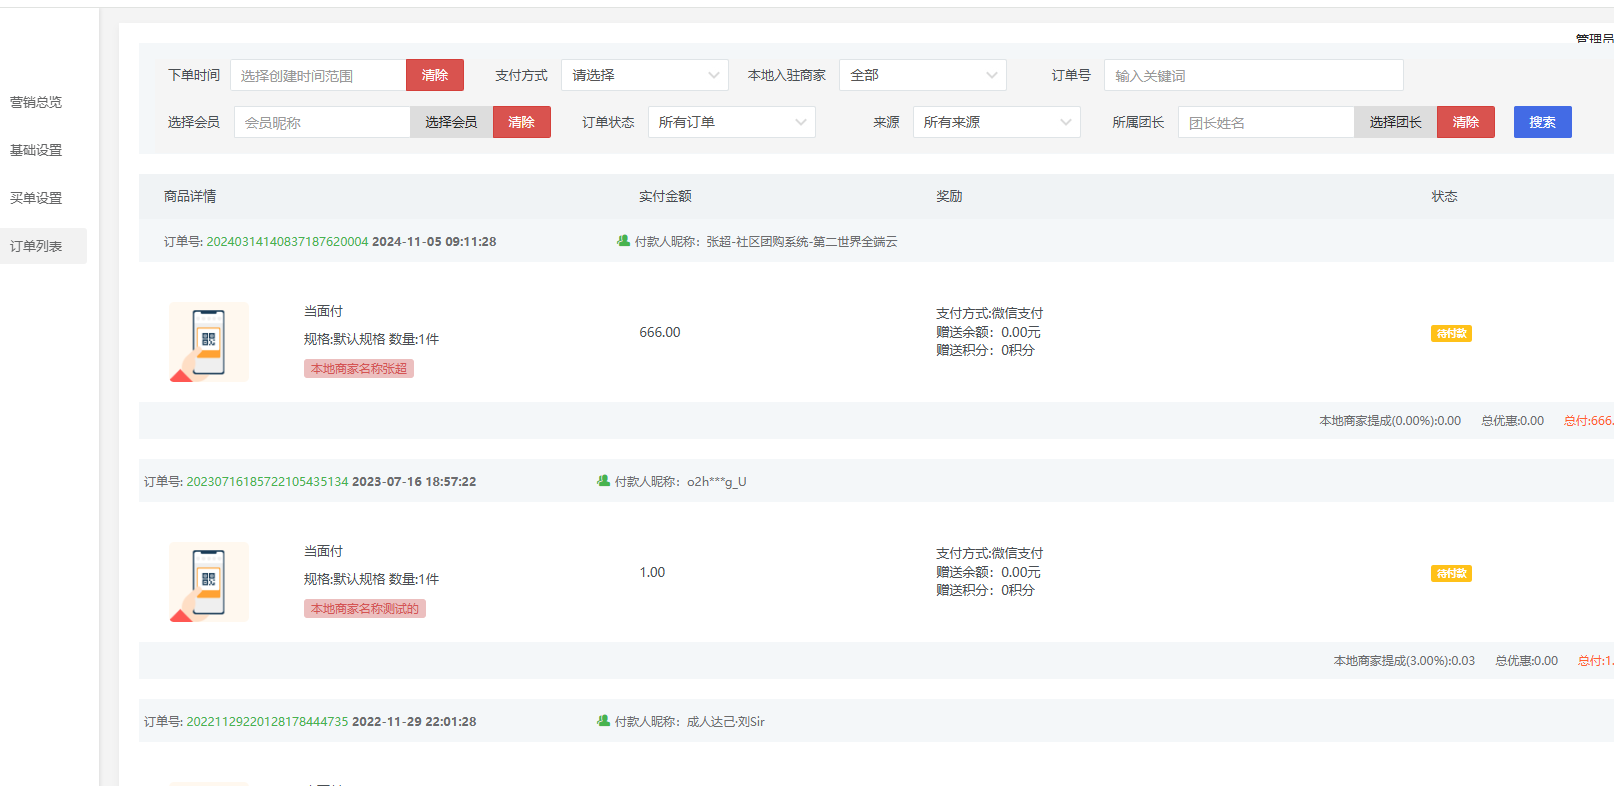Screen dimensions: 1614x786
Task: Expand the 支付方式 dropdown
Action: tap(645, 76)
